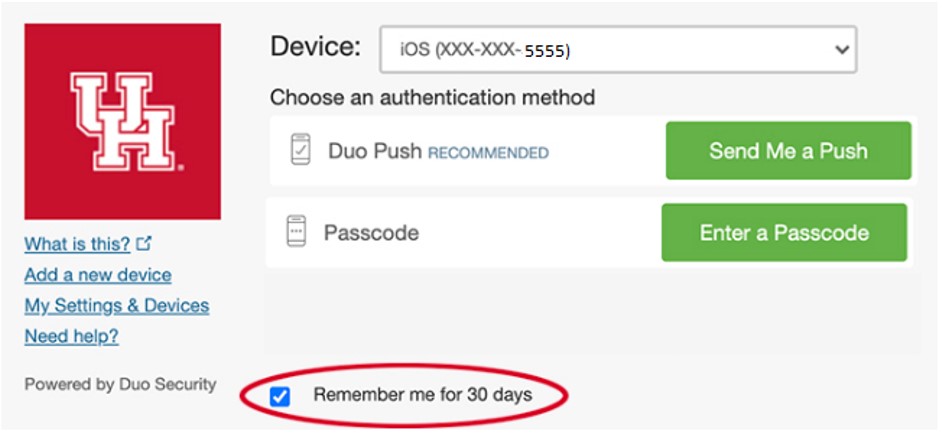
Task: Go to My Settings & Devices
Action: (117, 306)
